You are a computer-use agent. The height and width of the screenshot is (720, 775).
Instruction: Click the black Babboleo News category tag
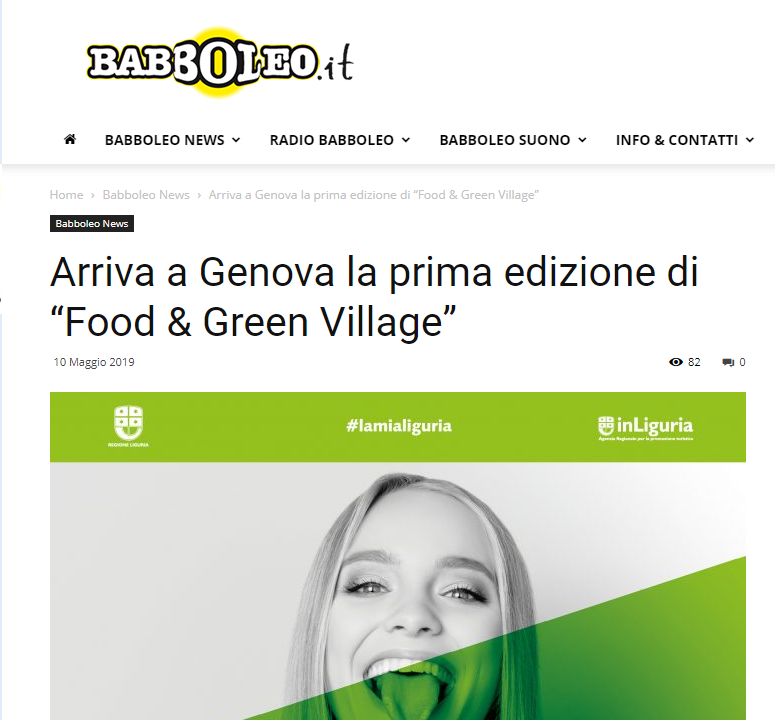tap(92, 223)
